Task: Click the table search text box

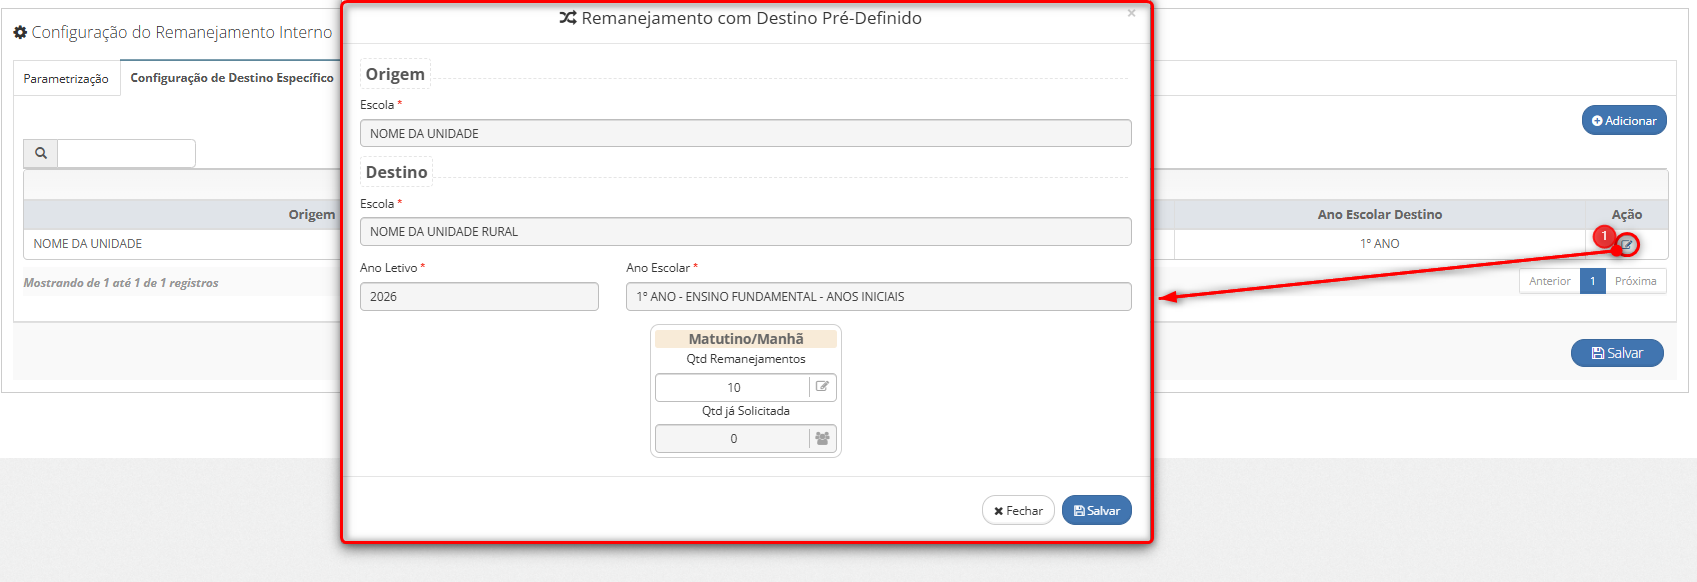Action: [126, 153]
